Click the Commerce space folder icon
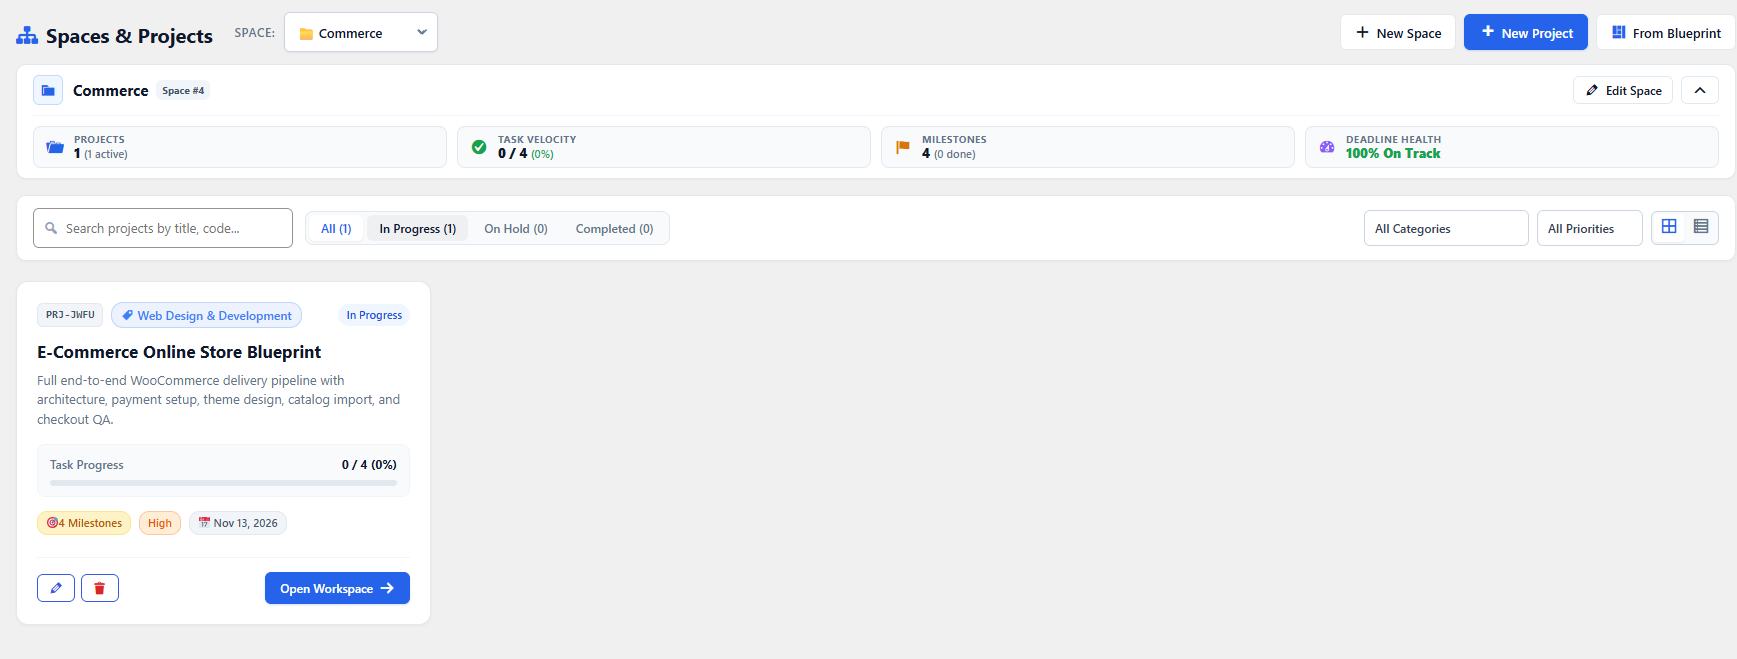1737x659 pixels. [x=48, y=90]
